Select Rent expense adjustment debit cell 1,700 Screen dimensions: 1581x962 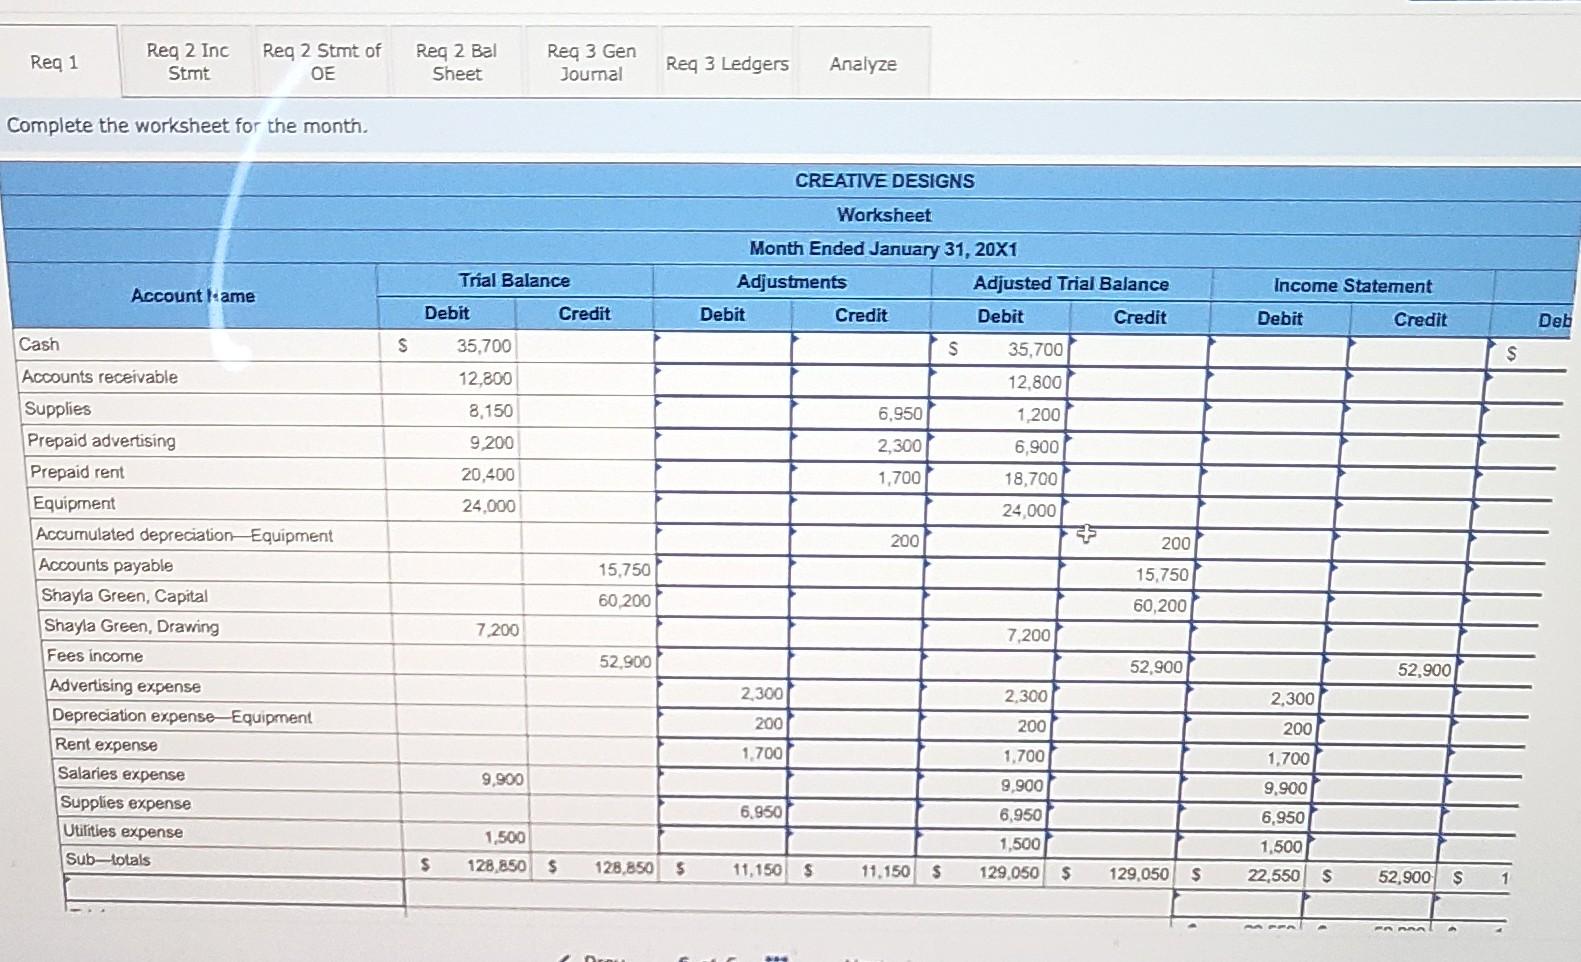(722, 753)
